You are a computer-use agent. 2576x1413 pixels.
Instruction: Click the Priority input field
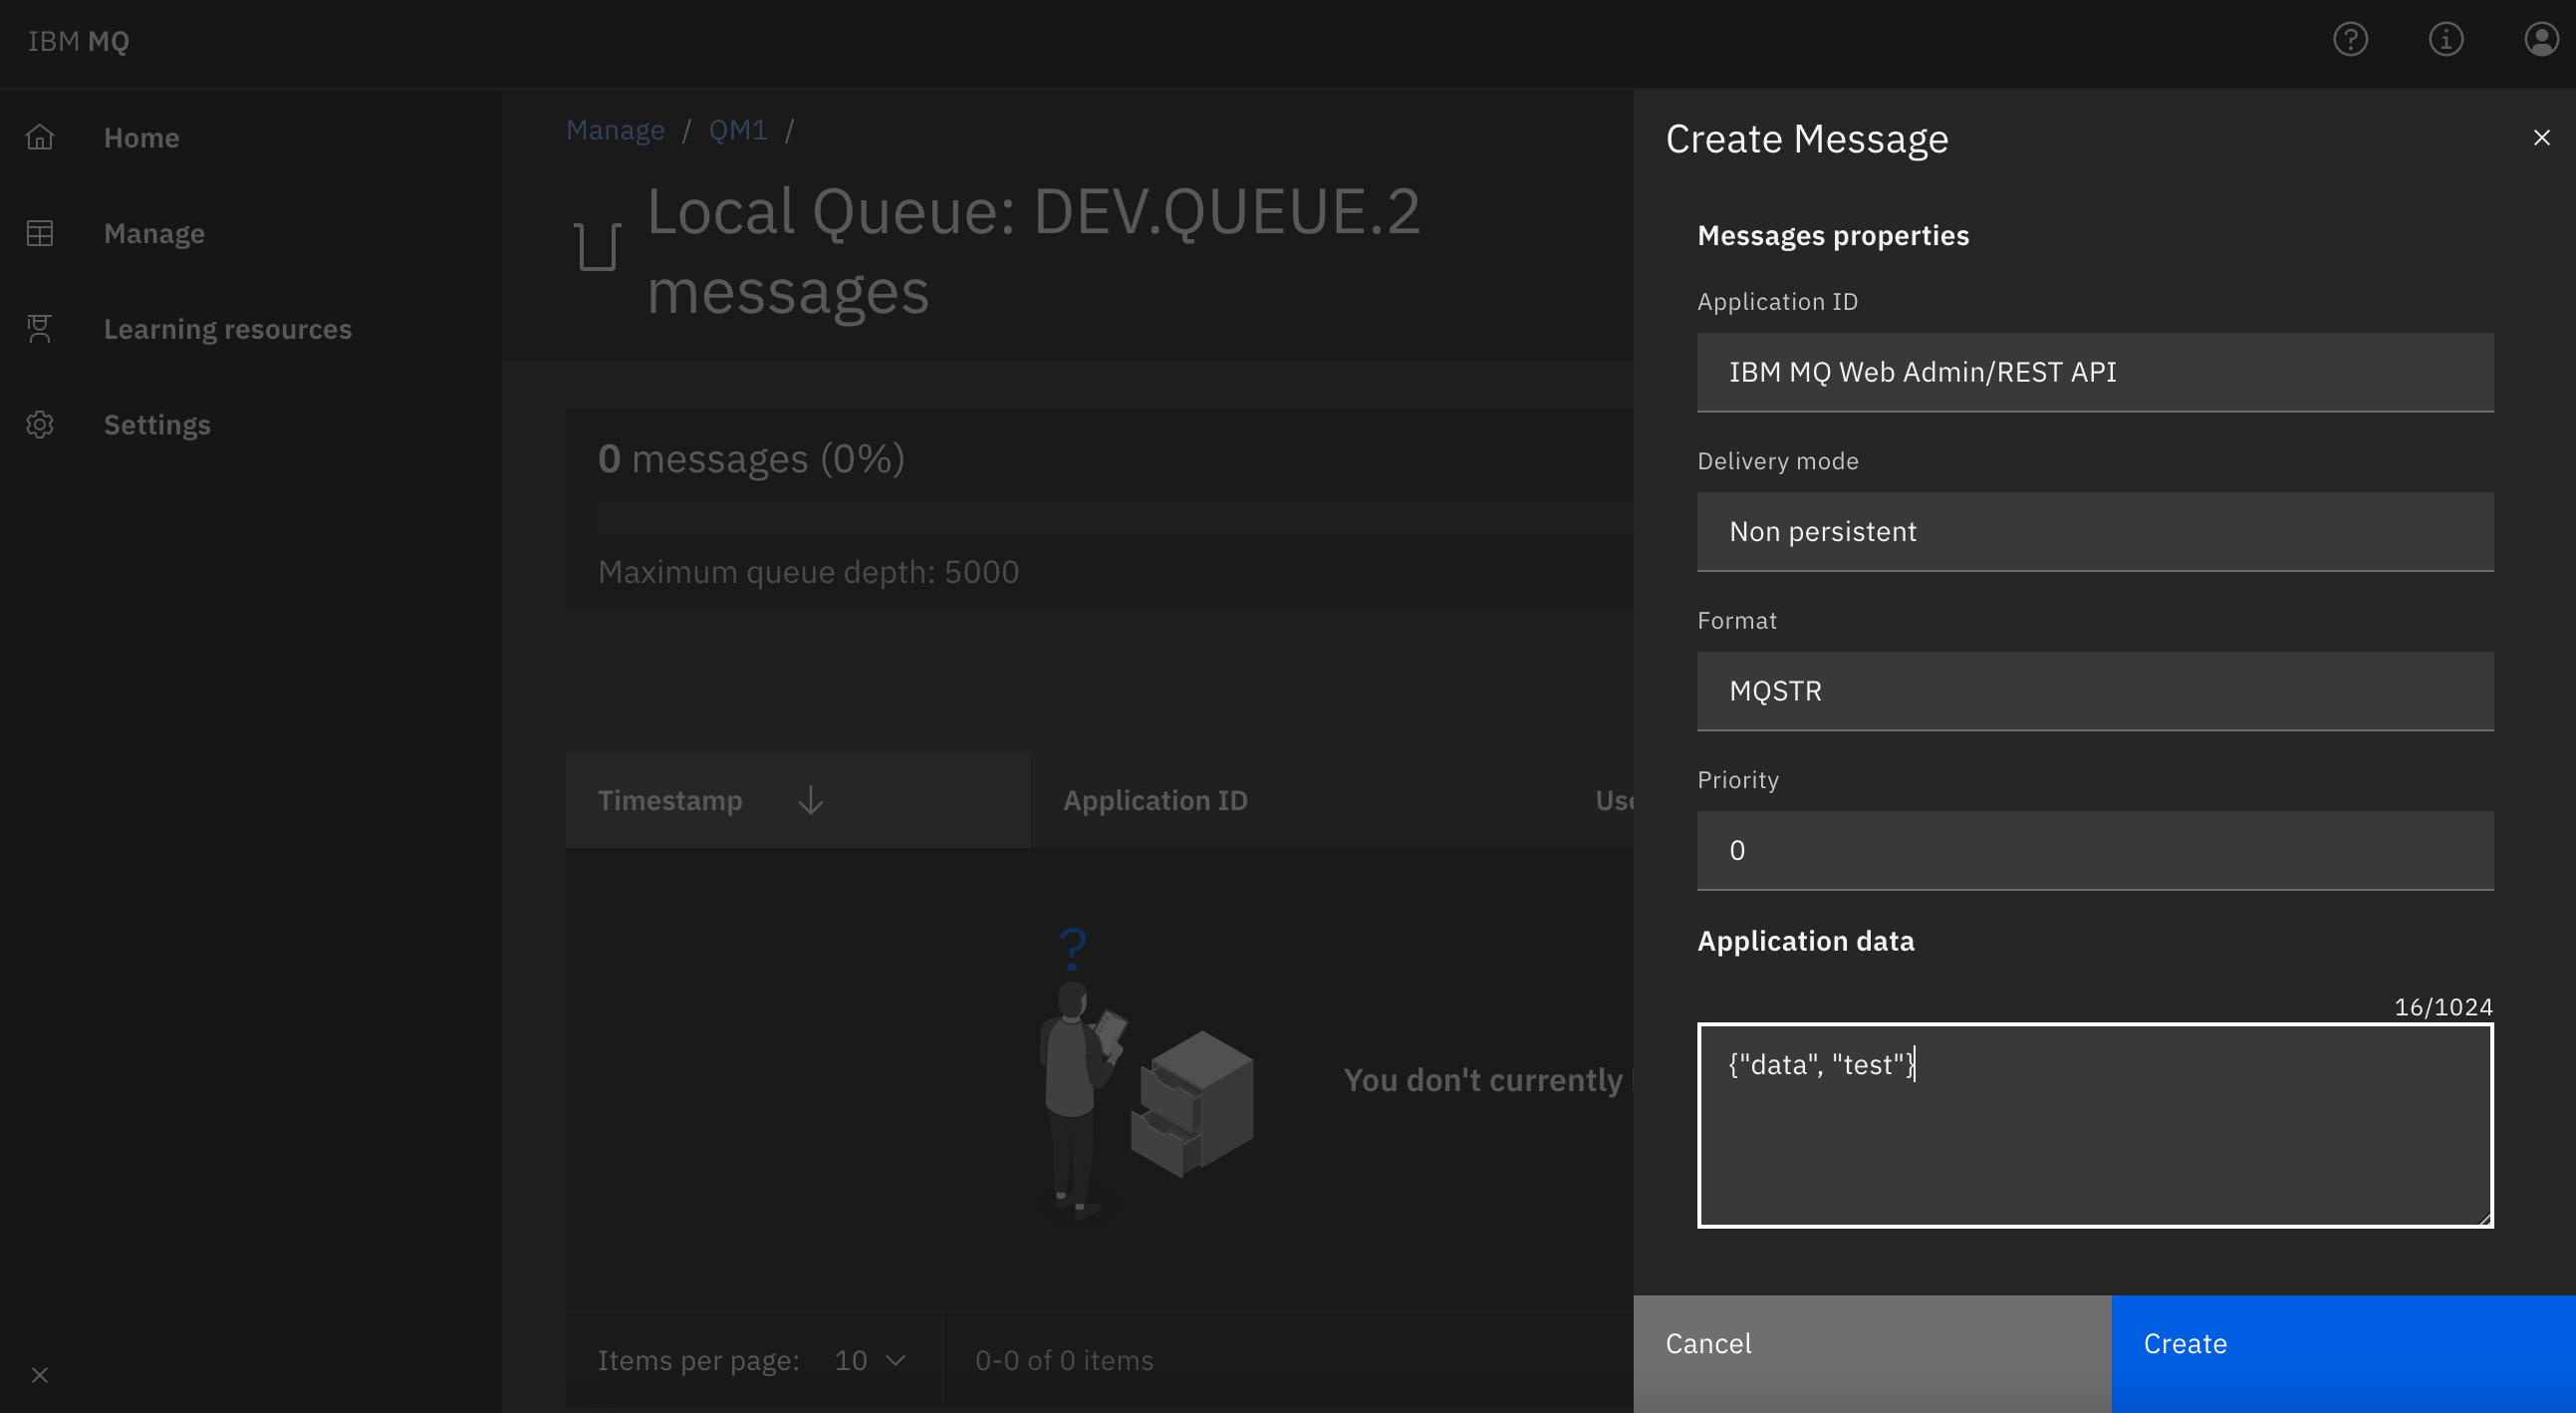(x=2095, y=850)
